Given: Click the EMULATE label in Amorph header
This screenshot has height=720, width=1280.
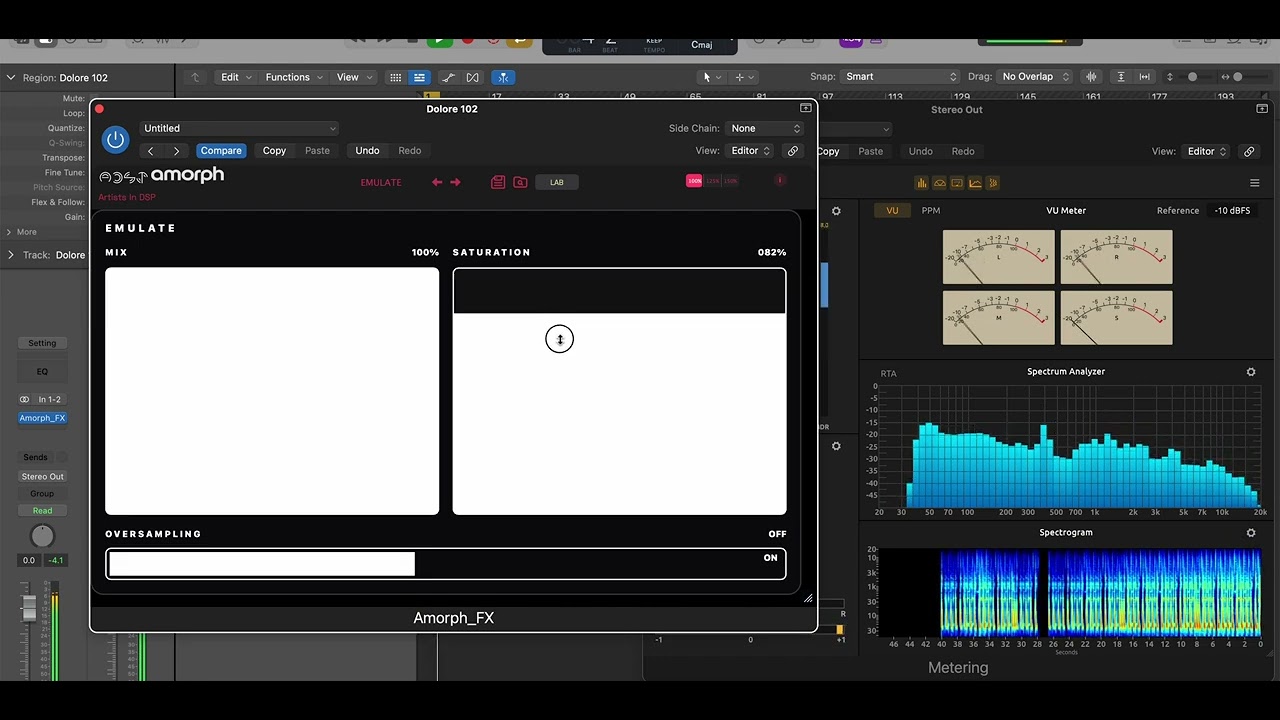Looking at the screenshot, I should tap(381, 182).
